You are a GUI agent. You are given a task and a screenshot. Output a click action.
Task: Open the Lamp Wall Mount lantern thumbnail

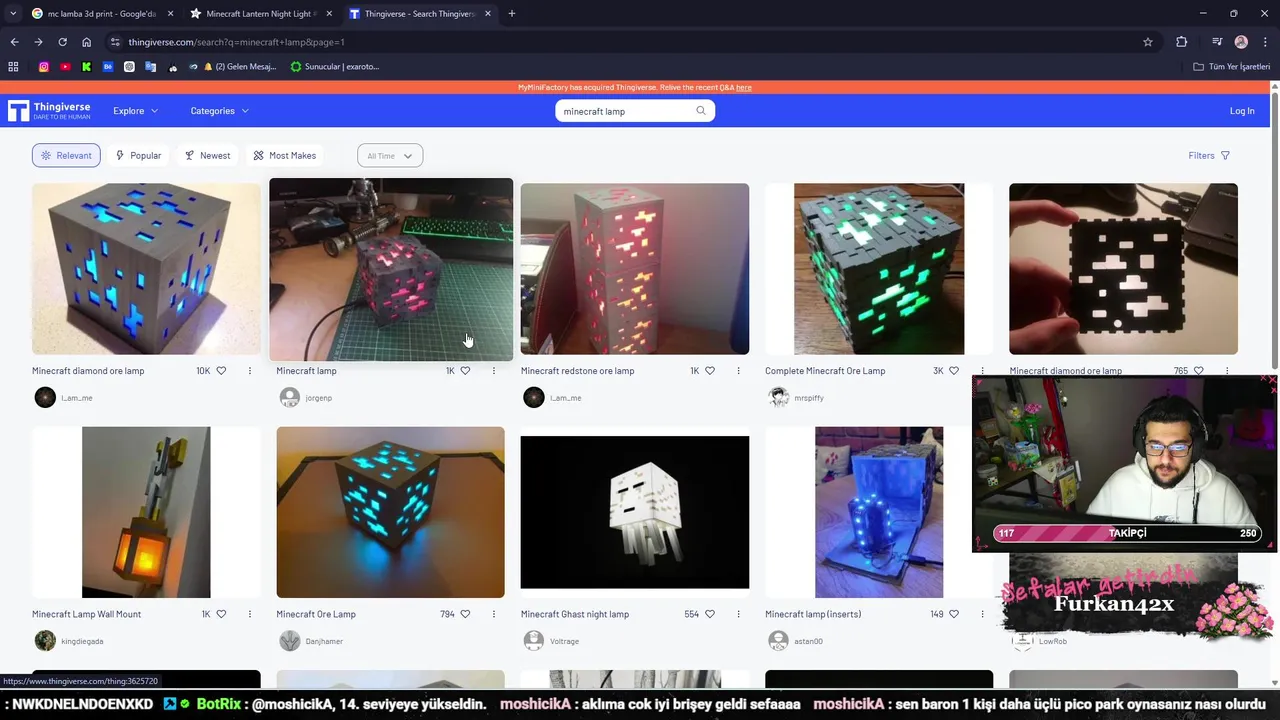[146, 512]
